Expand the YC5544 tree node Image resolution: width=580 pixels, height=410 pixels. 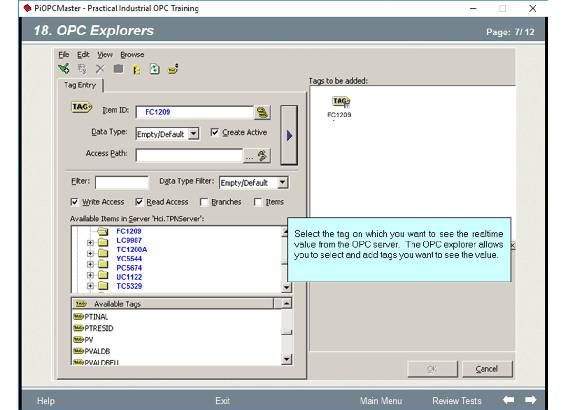pyautogui.click(x=90, y=264)
